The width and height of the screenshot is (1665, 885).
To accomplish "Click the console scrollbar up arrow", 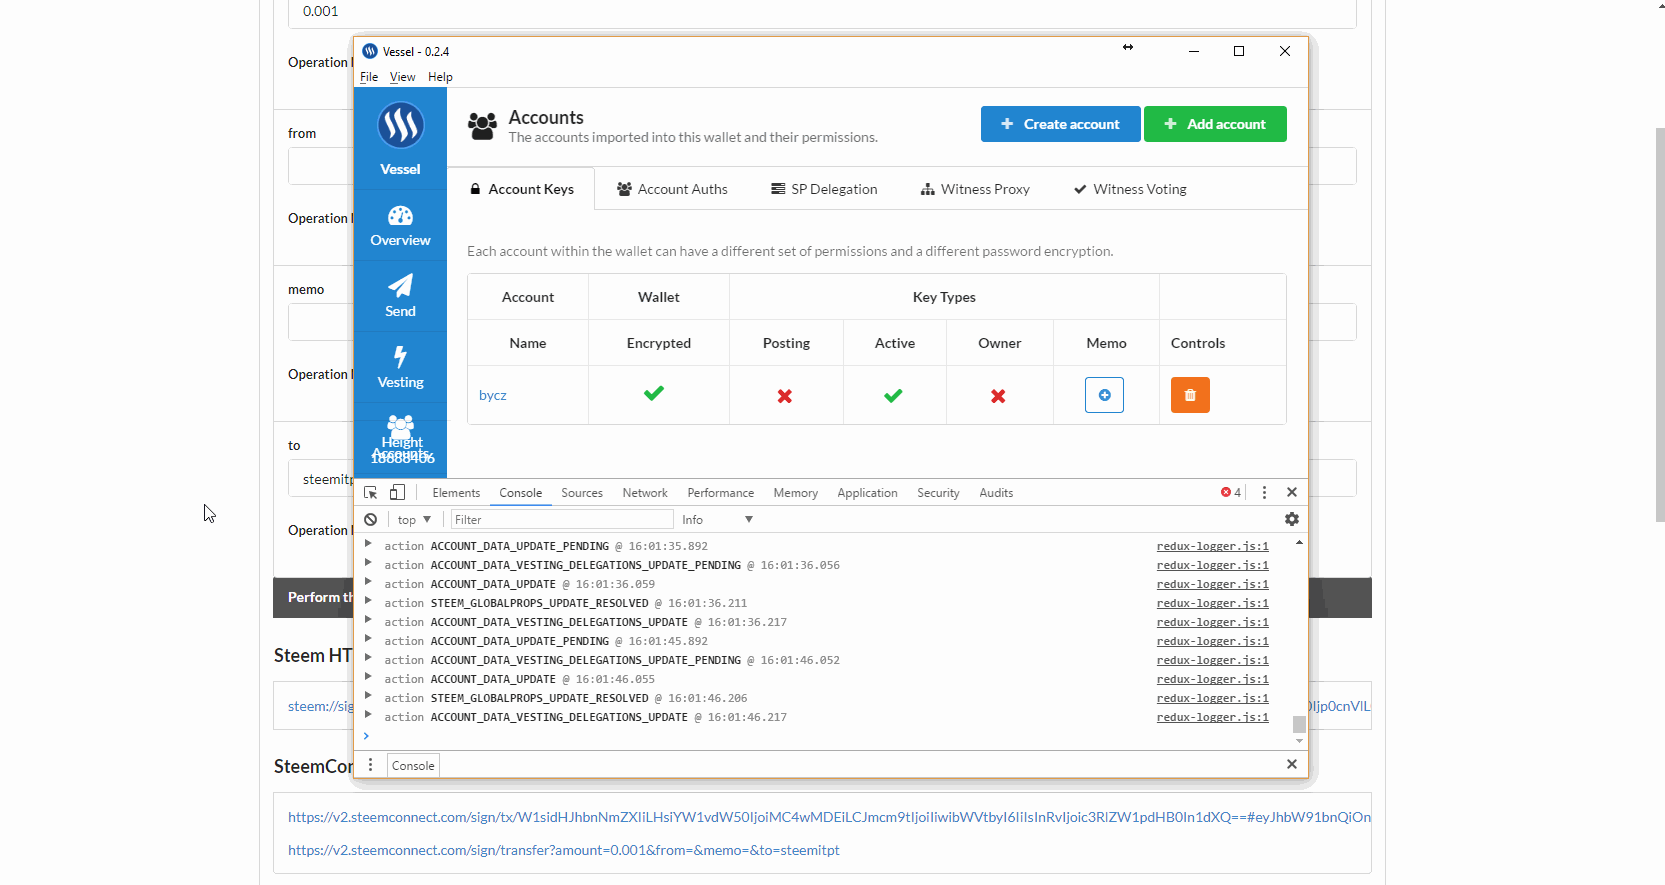I will pyautogui.click(x=1299, y=542).
